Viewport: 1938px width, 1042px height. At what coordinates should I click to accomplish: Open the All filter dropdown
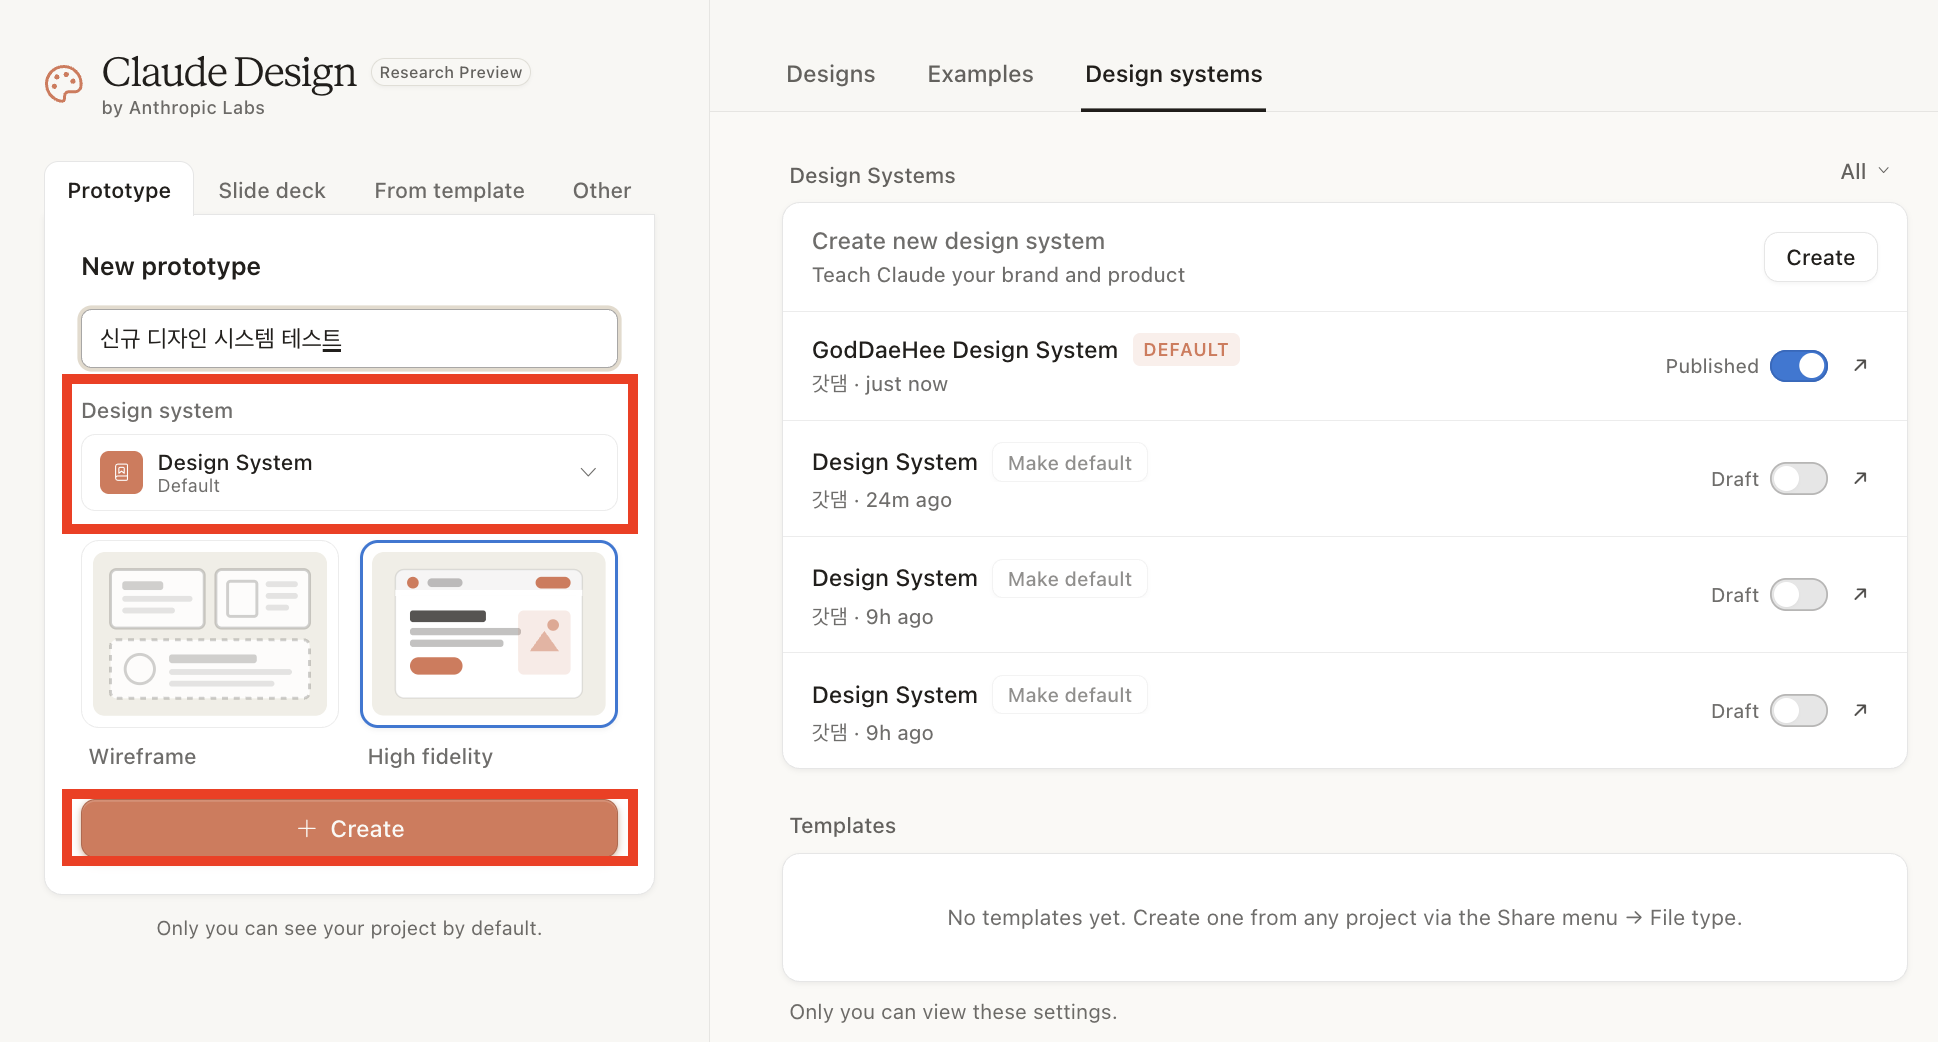tap(1864, 172)
